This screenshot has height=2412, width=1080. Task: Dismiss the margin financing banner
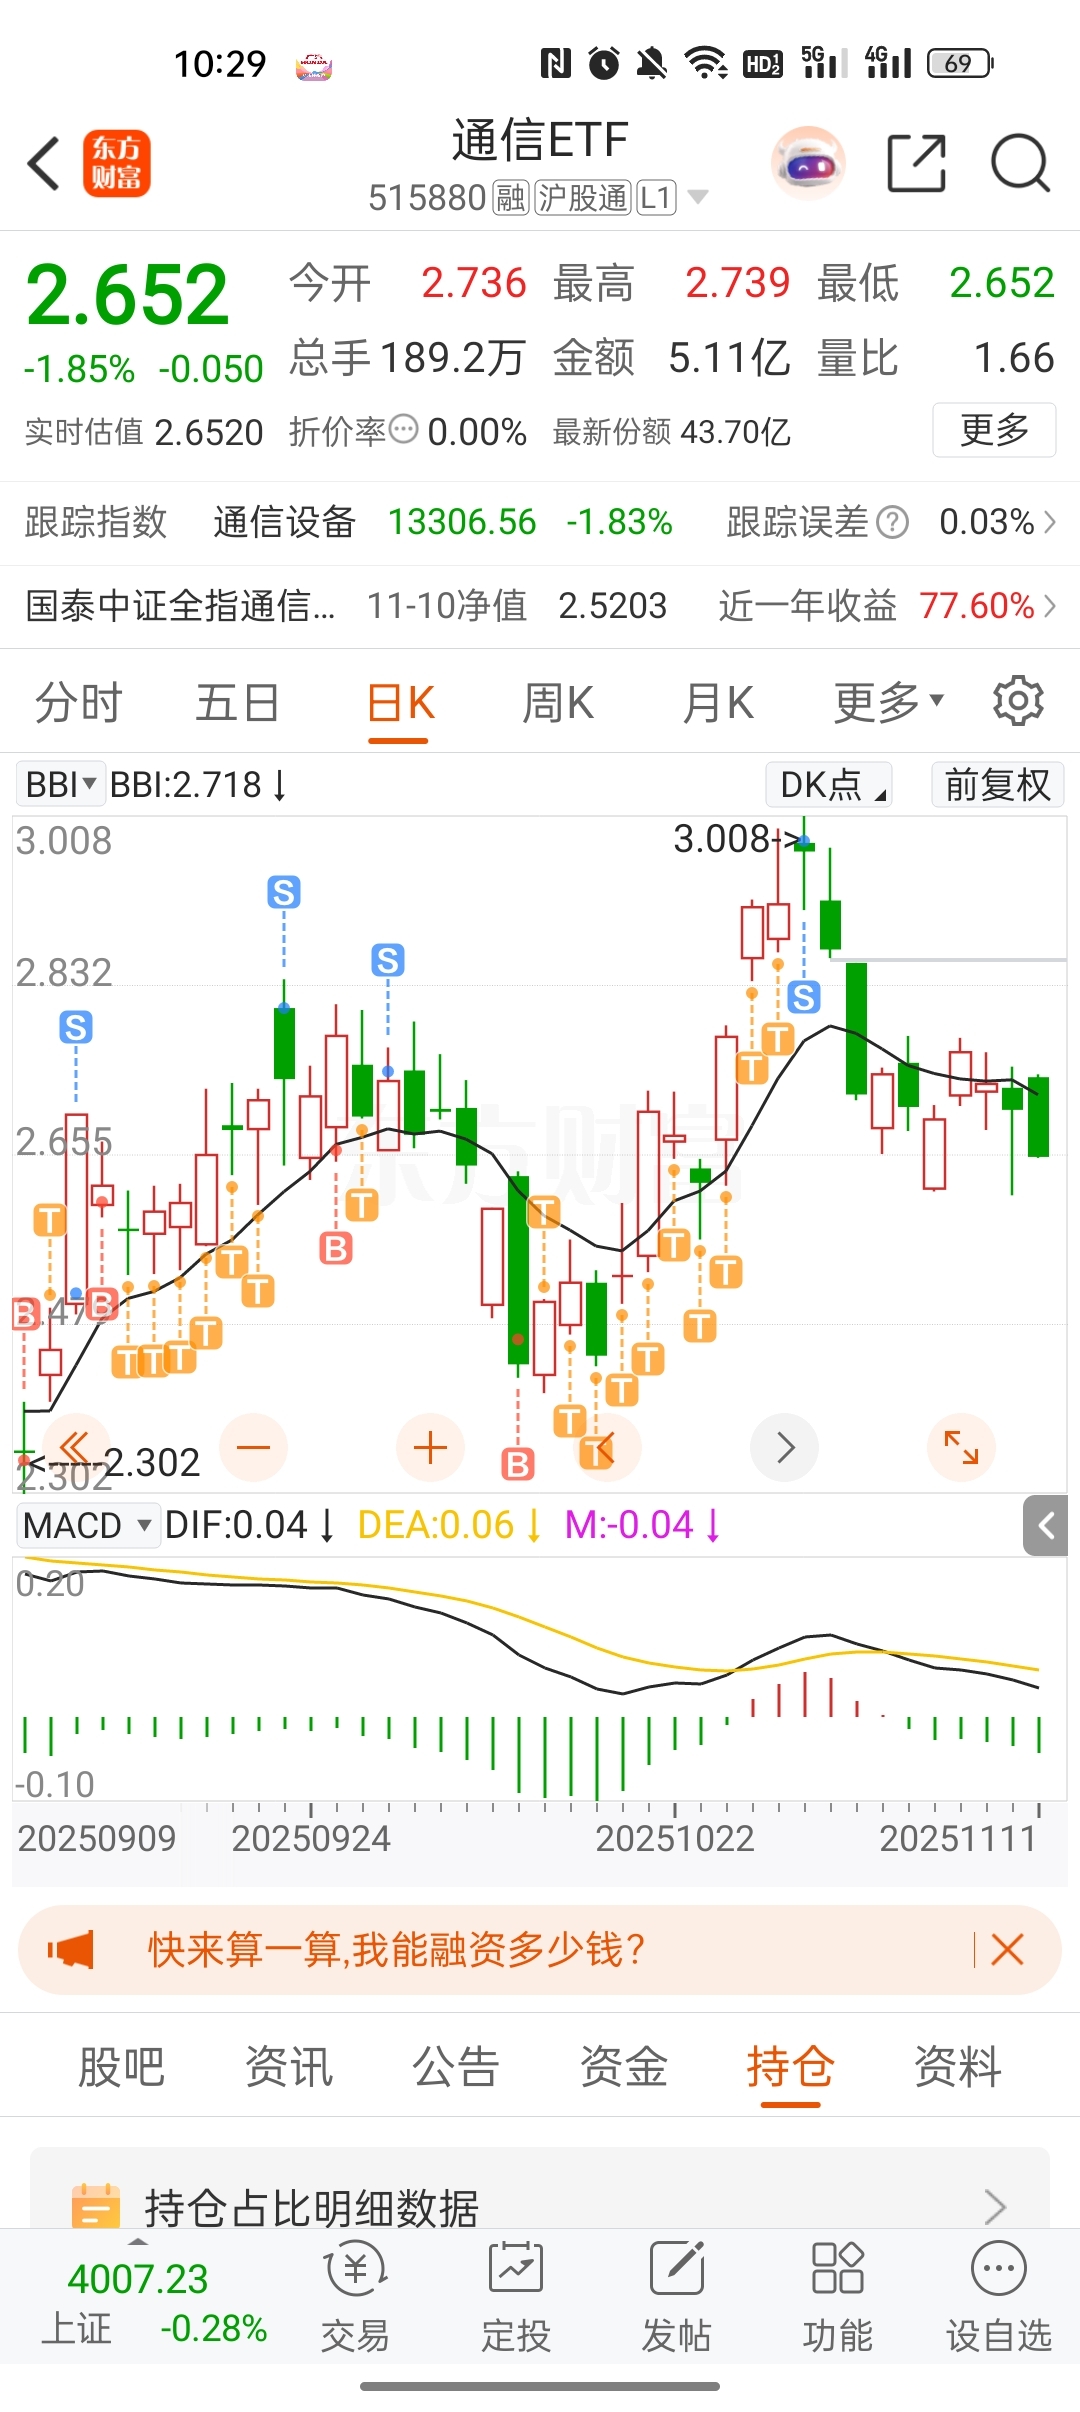[1007, 1950]
